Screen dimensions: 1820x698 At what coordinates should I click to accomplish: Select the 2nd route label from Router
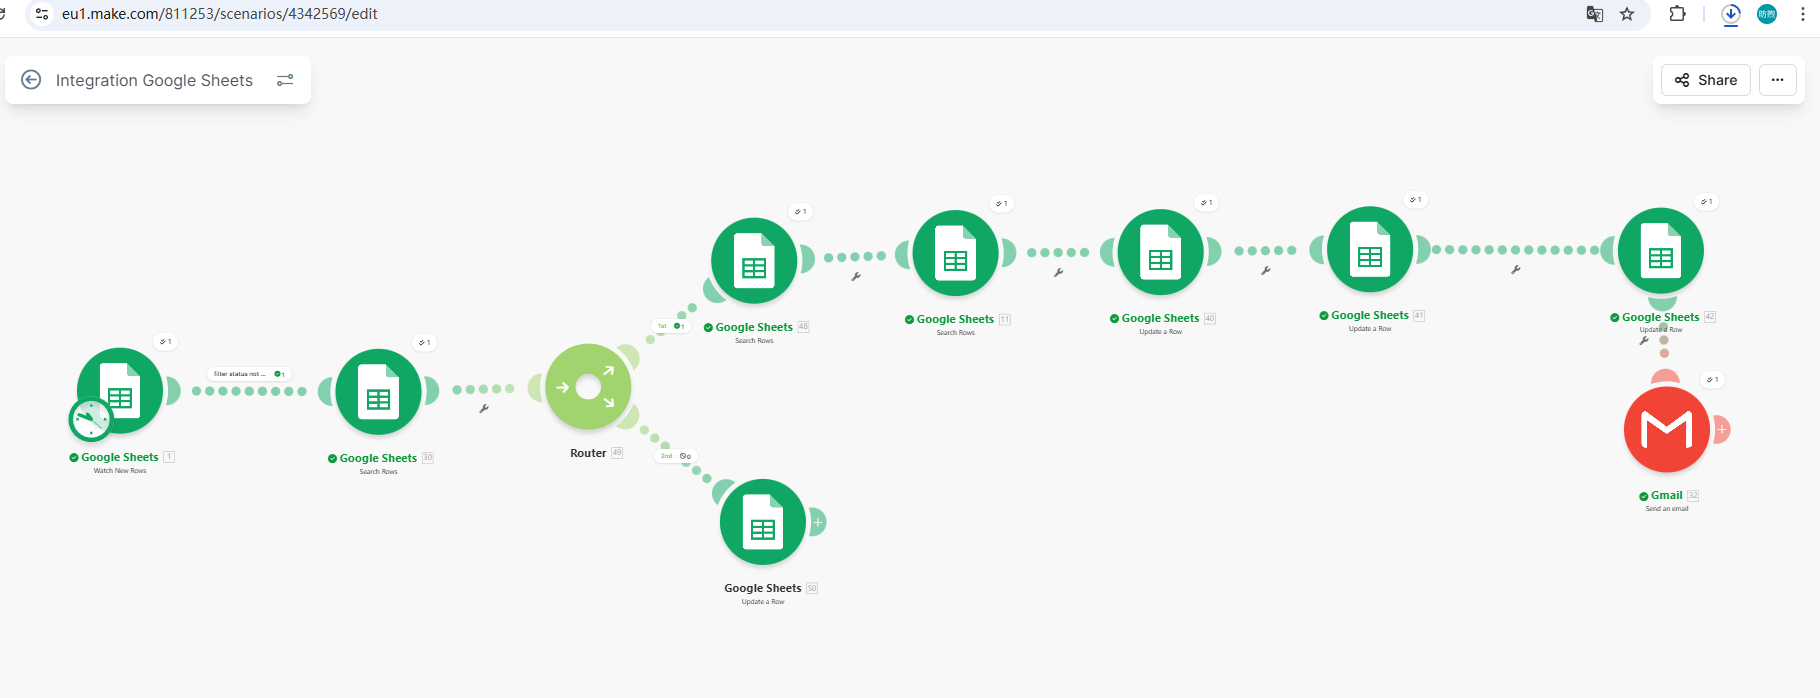pos(667,456)
